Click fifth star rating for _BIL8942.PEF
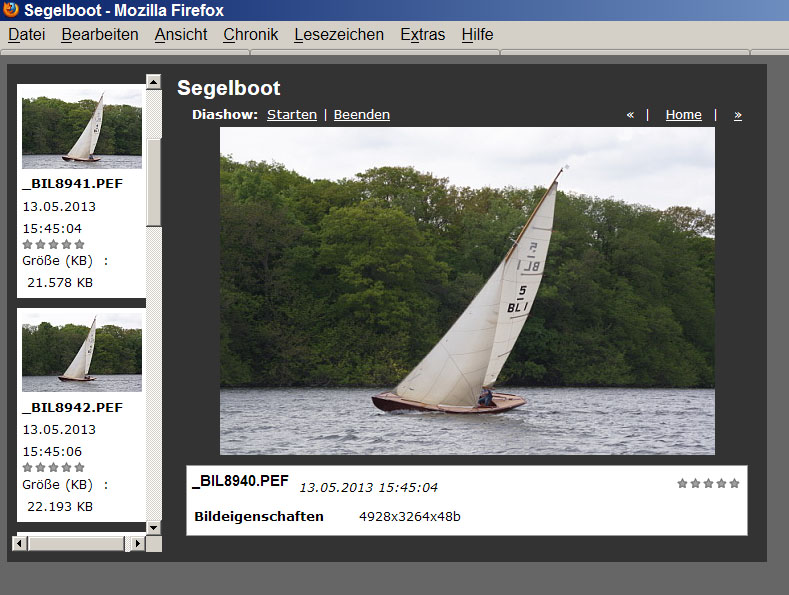 point(80,467)
